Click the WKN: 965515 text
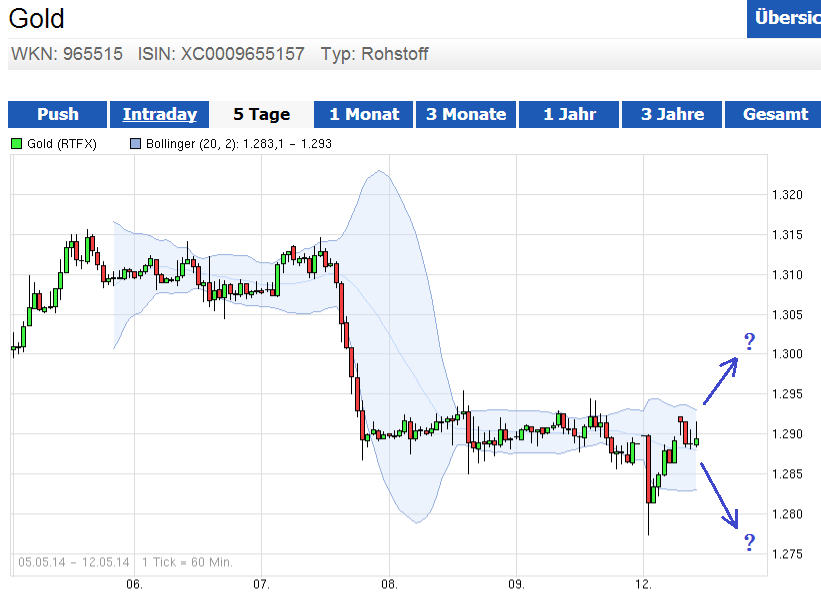 [x=67, y=54]
